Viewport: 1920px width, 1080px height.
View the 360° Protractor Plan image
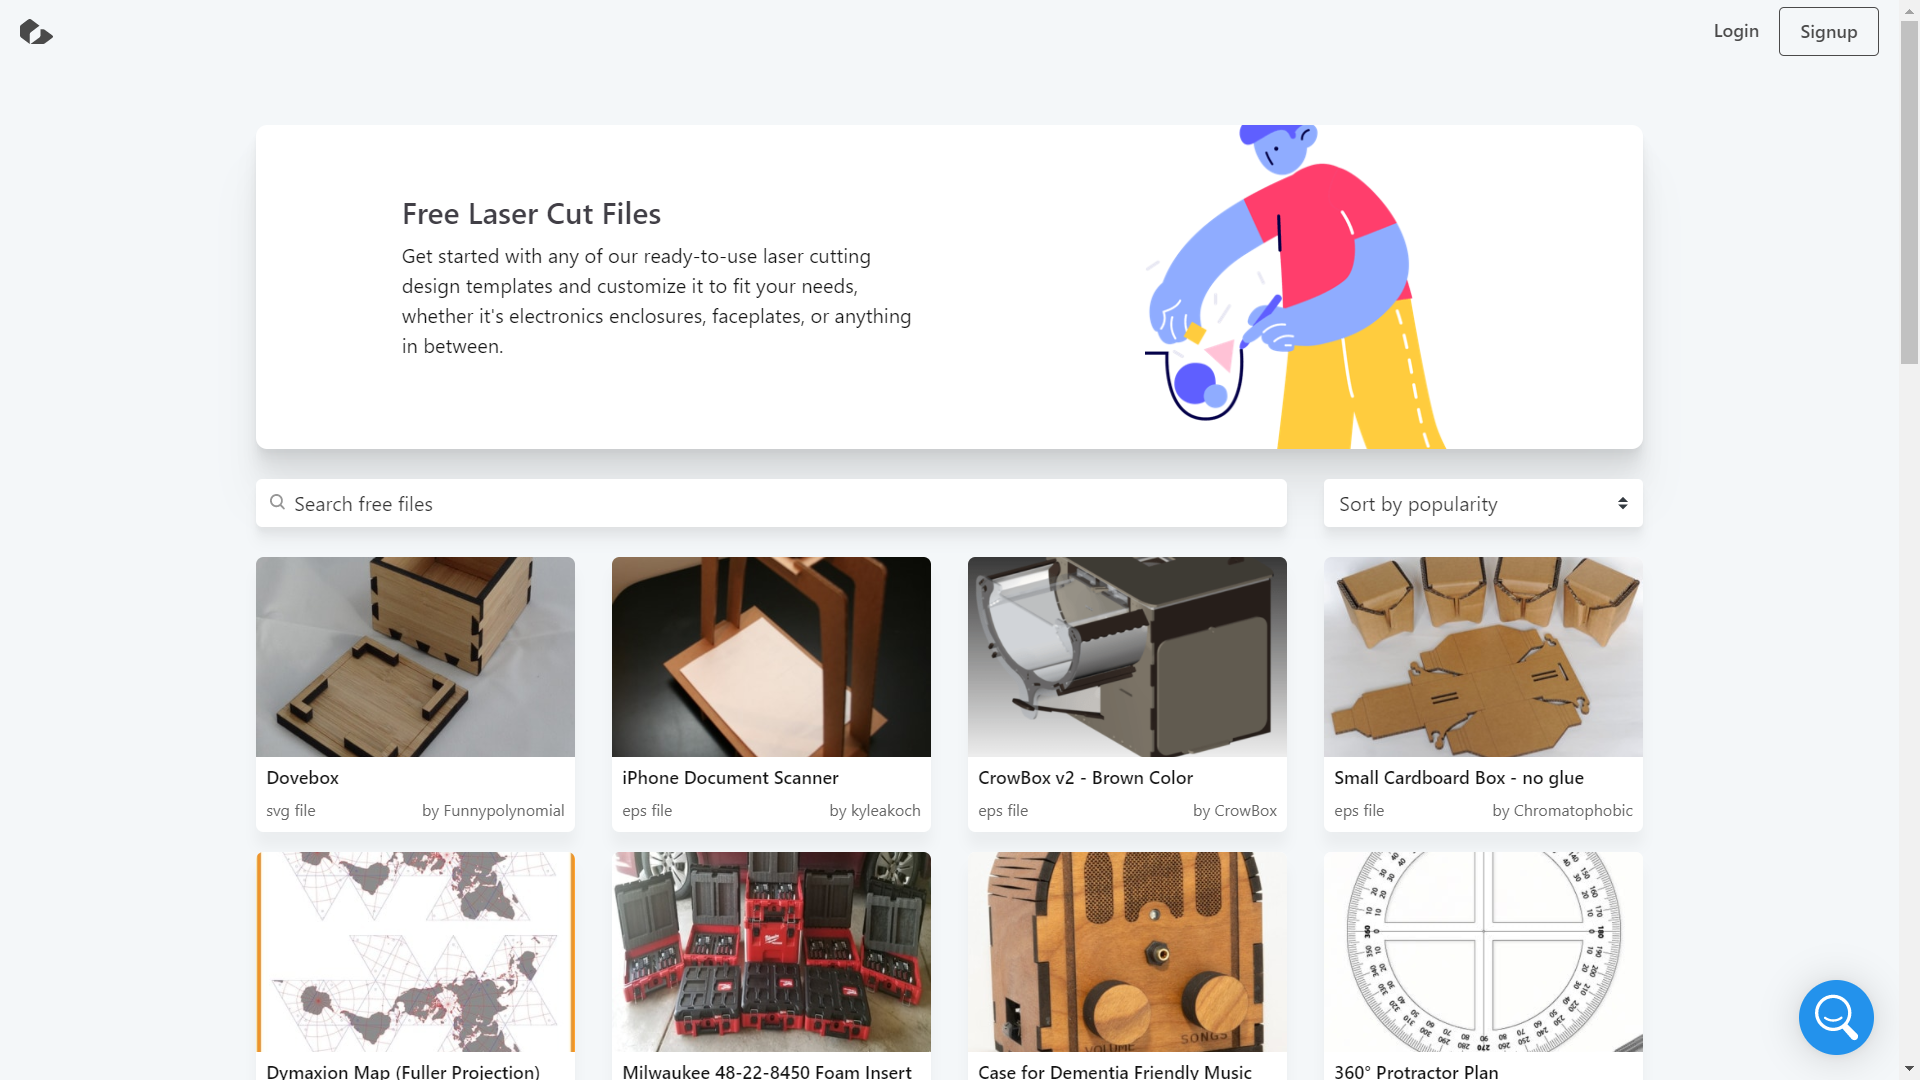[1483, 951]
